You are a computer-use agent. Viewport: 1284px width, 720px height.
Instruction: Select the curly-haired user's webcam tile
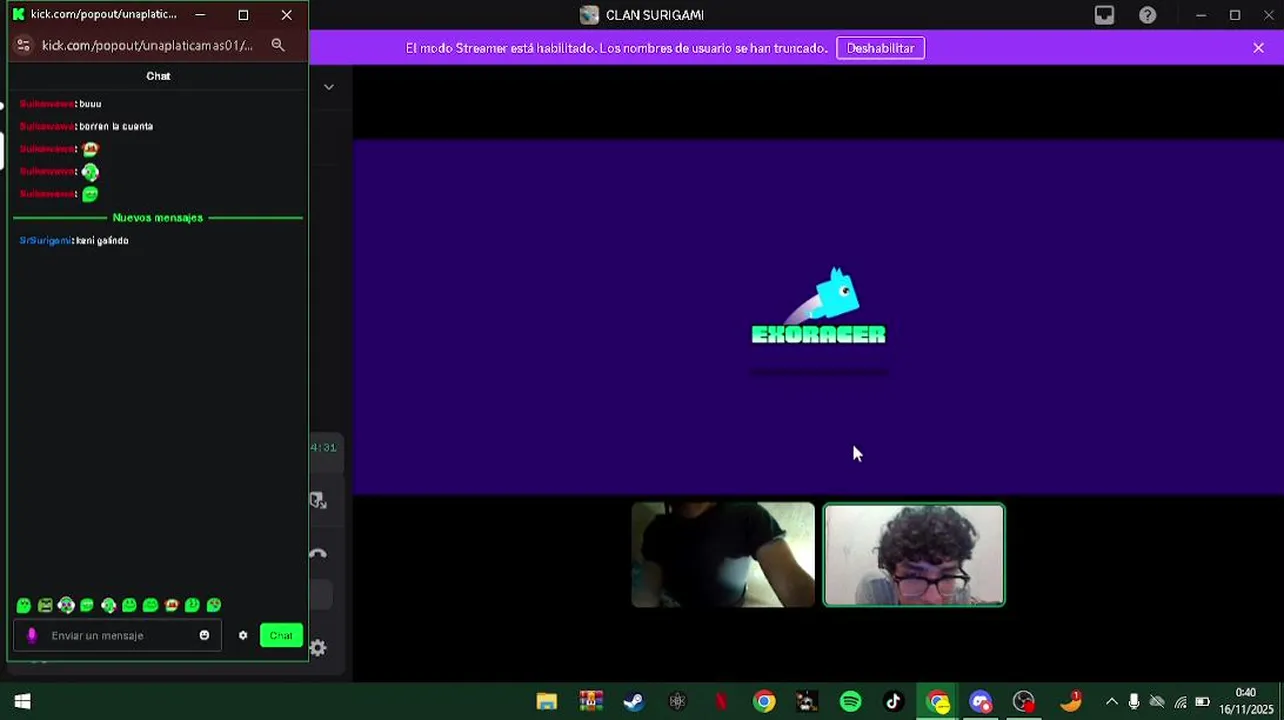[914, 555]
